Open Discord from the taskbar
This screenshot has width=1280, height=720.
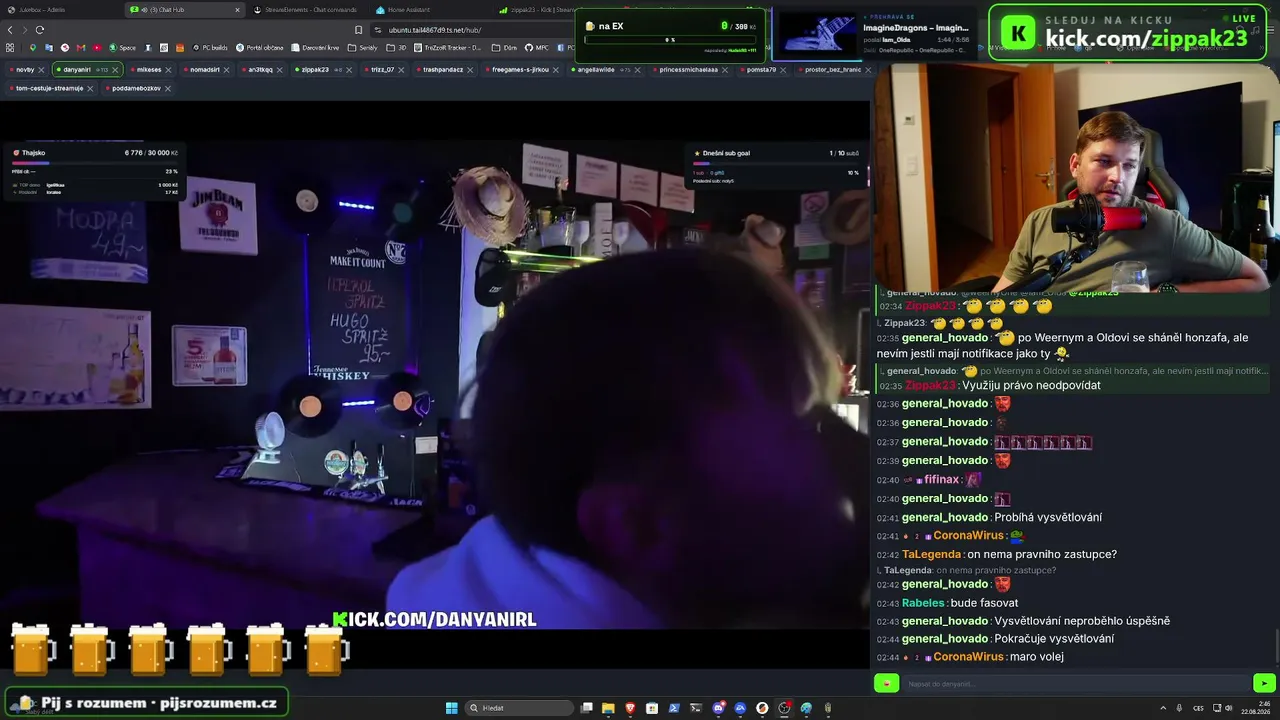coord(718,708)
